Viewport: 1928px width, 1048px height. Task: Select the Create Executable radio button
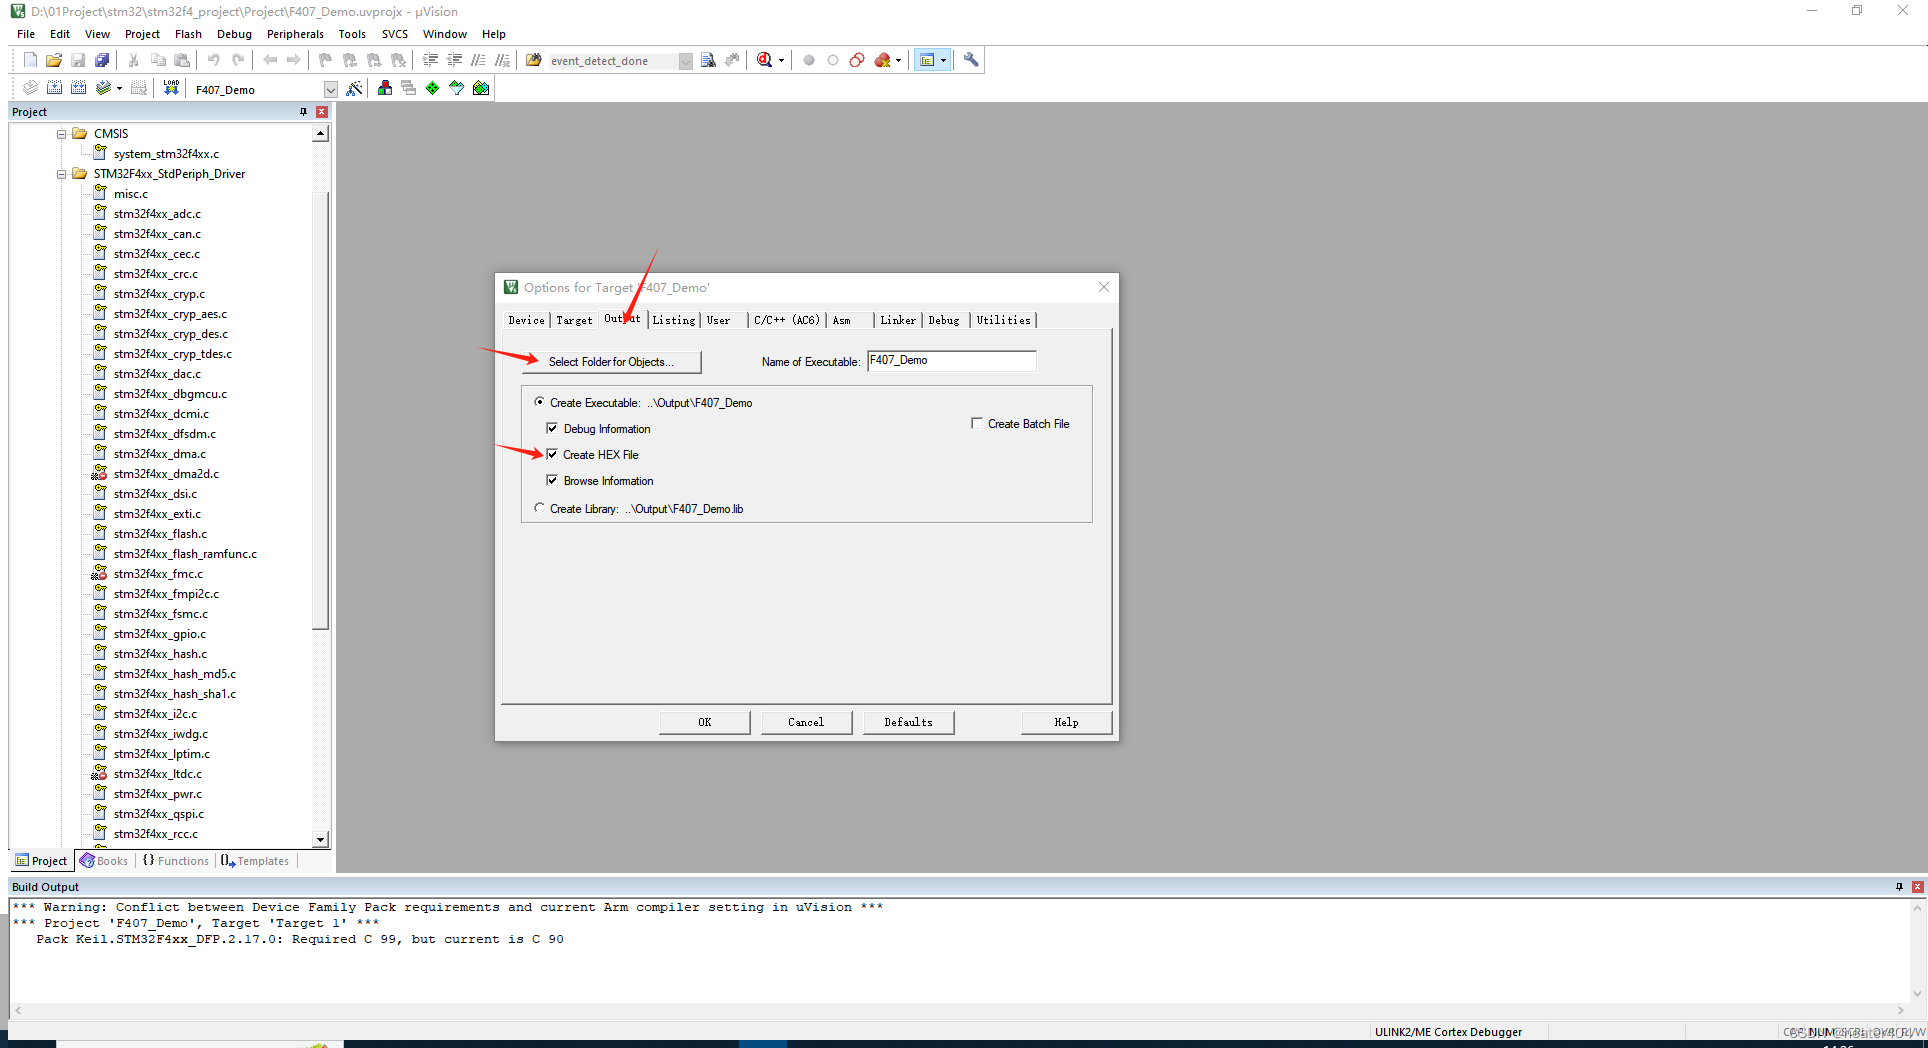pyautogui.click(x=540, y=402)
